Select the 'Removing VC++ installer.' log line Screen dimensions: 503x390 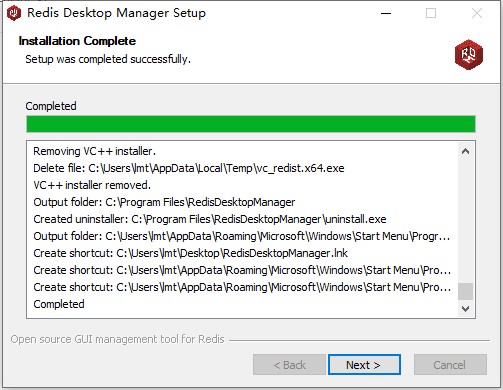[95, 151]
